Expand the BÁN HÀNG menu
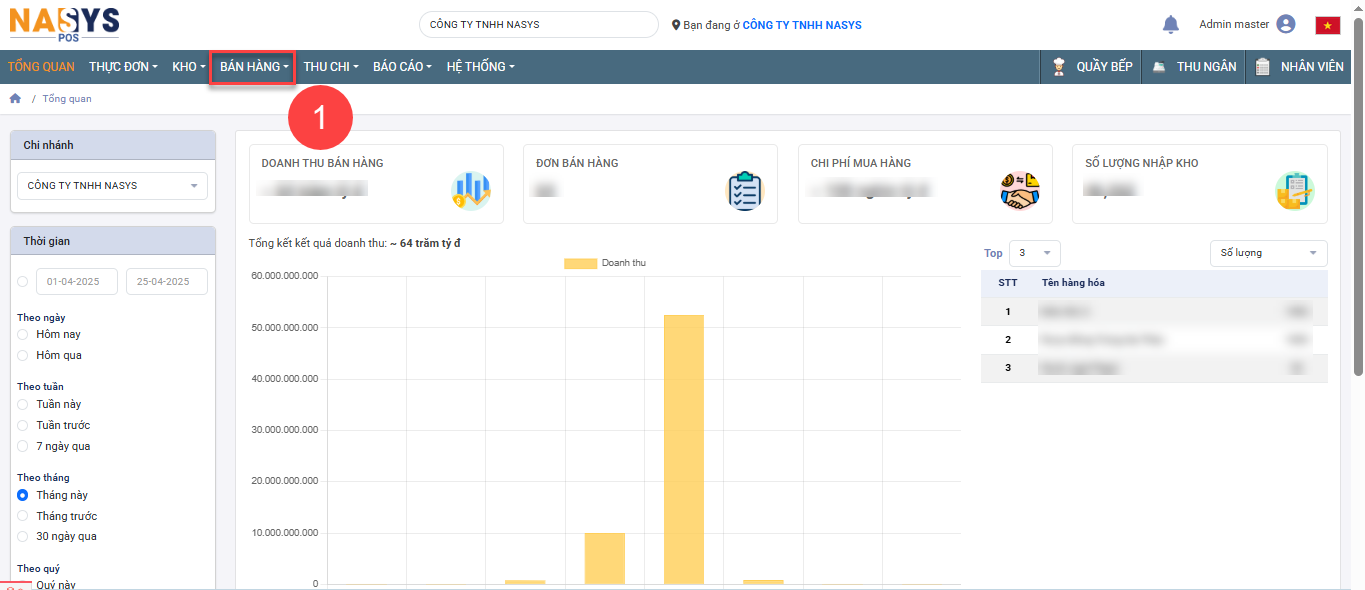 point(254,67)
